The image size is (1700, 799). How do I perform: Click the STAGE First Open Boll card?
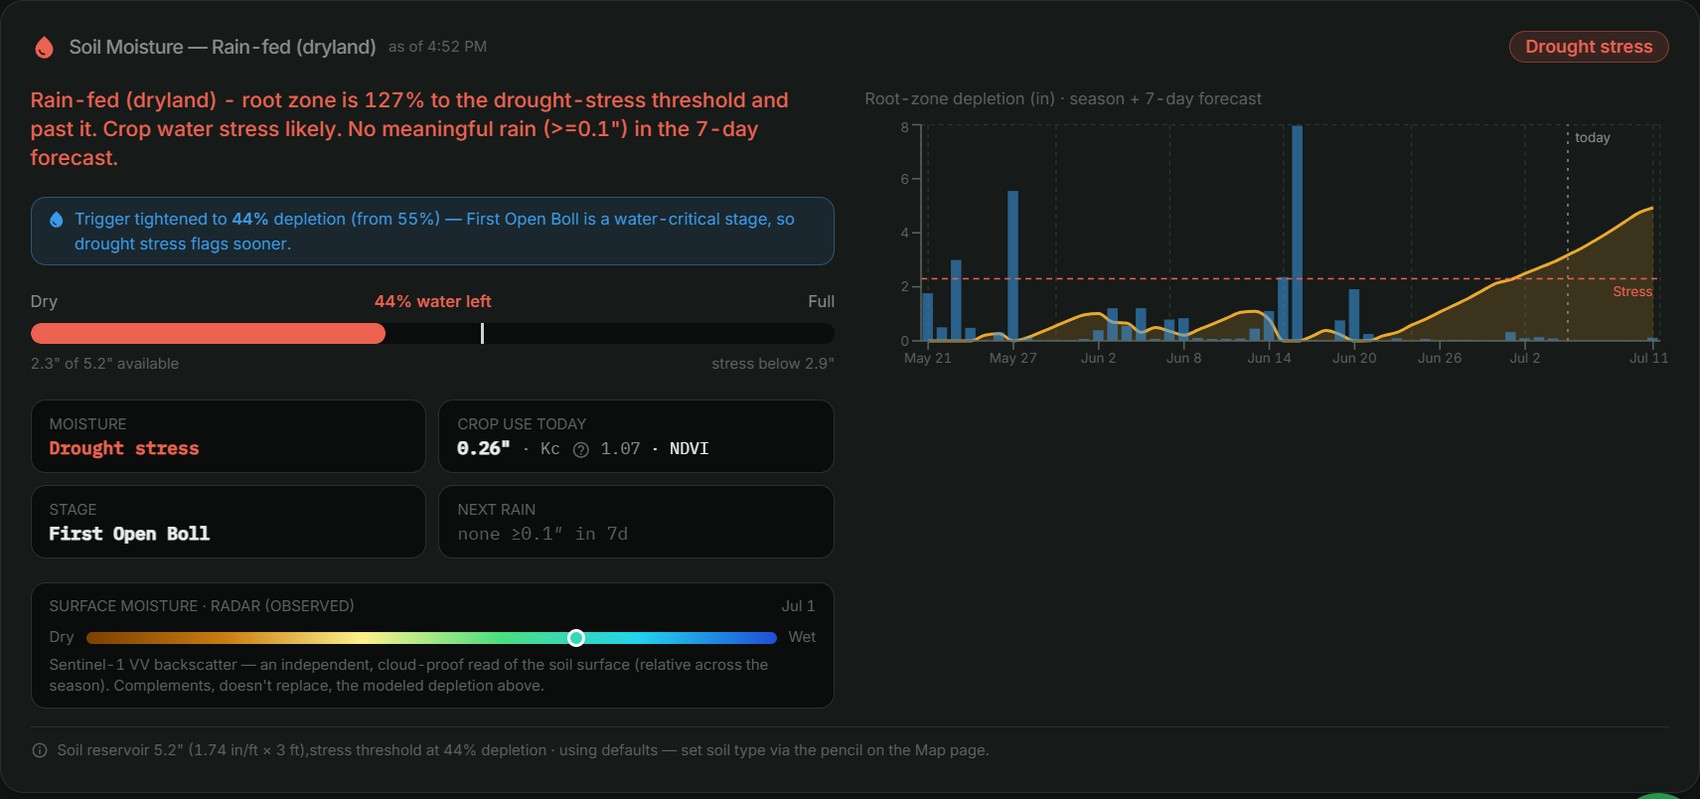coord(228,522)
